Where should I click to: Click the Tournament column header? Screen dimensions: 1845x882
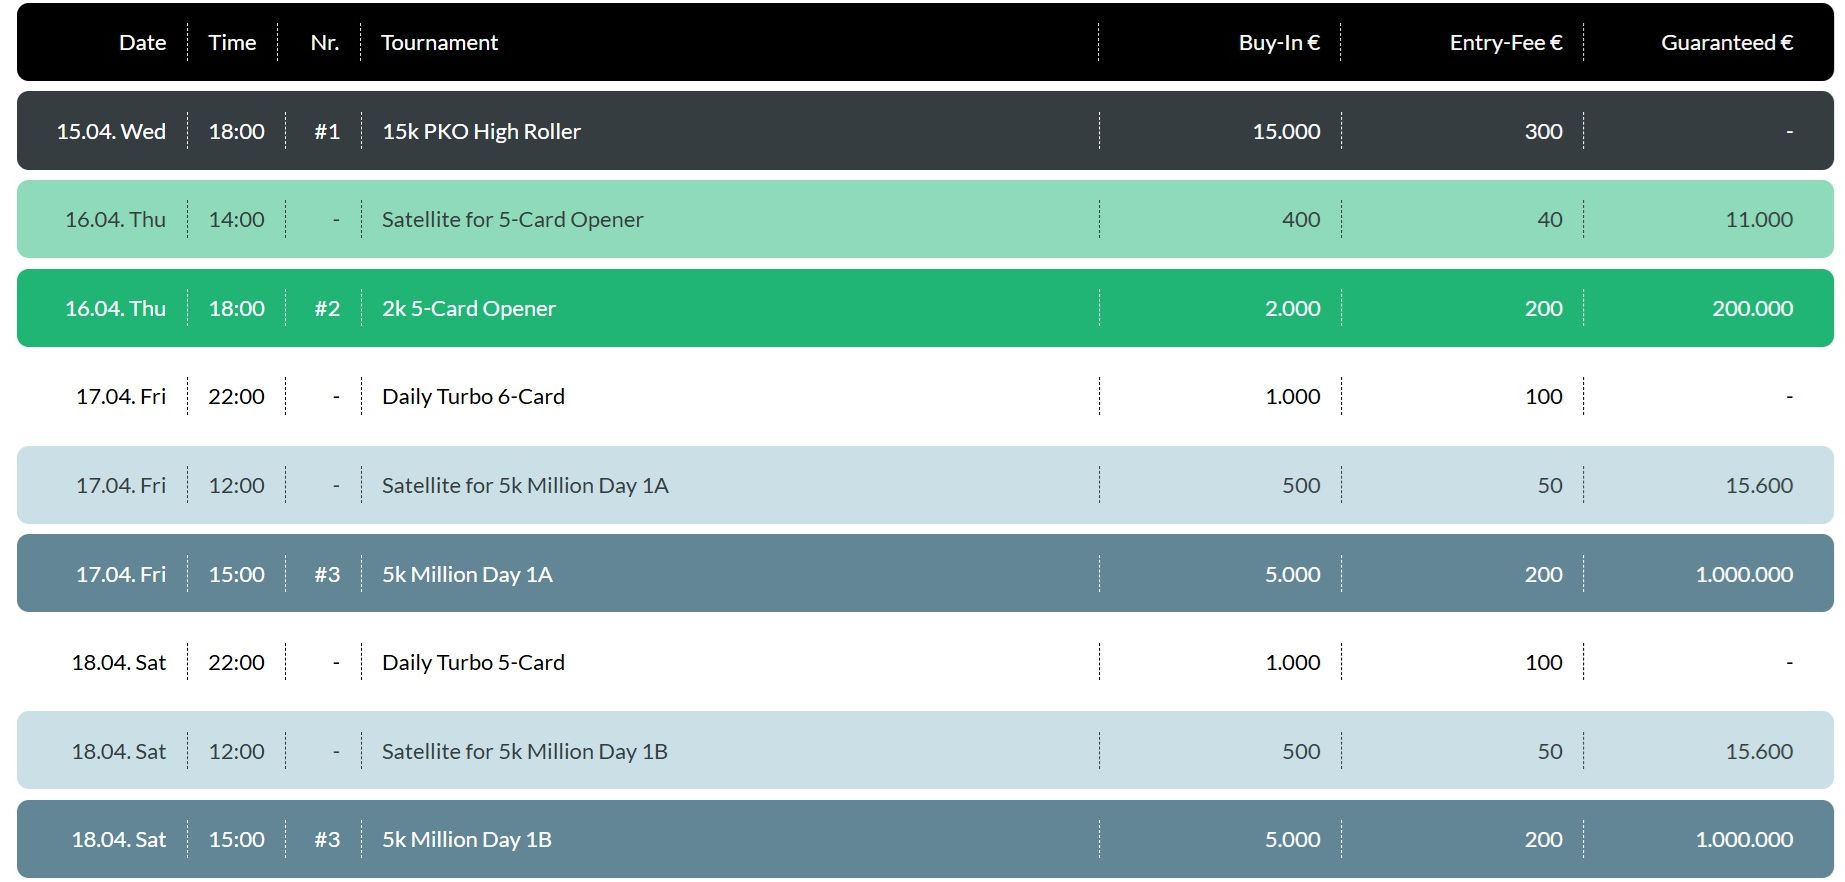pyautogui.click(x=439, y=43)
